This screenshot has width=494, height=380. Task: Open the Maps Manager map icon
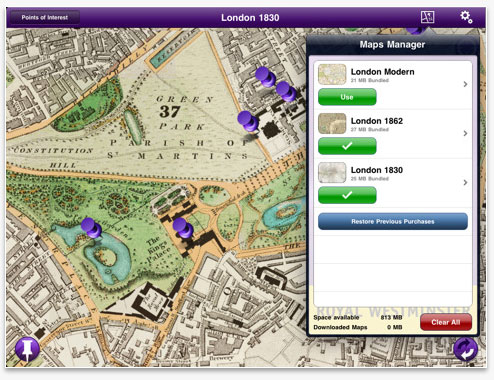(427, 17)
